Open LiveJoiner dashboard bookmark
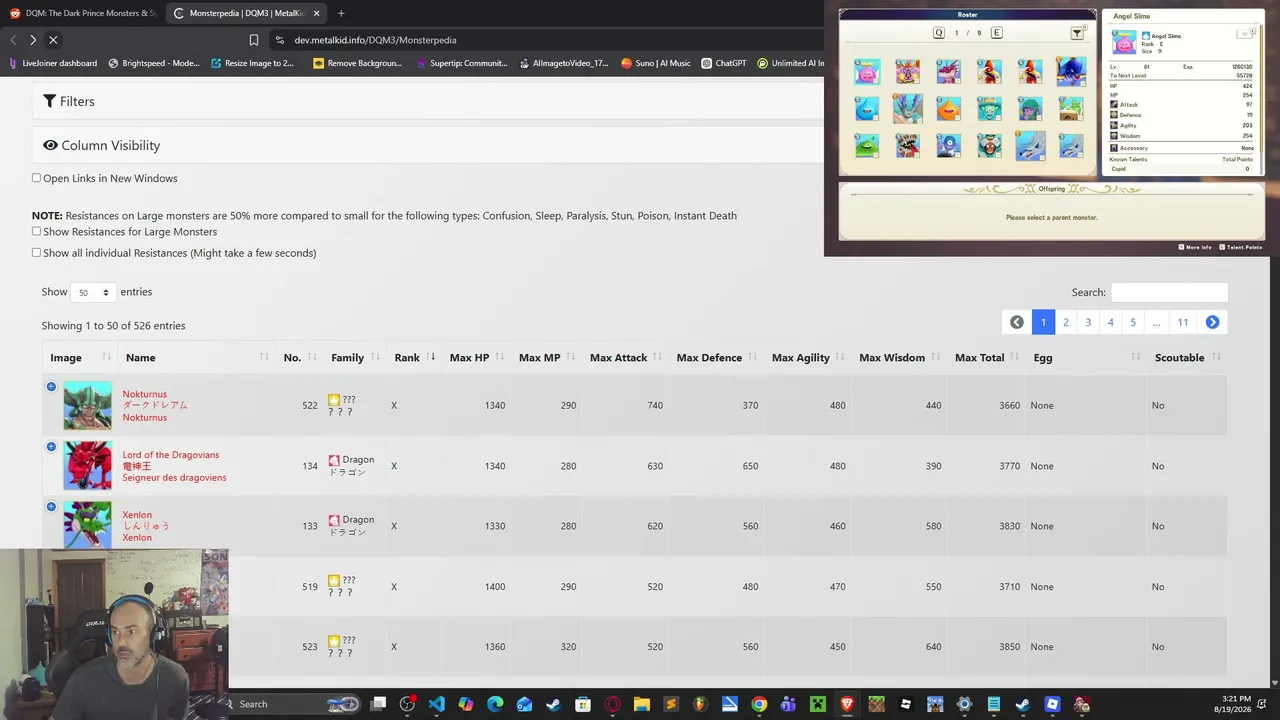 [52, 63]
